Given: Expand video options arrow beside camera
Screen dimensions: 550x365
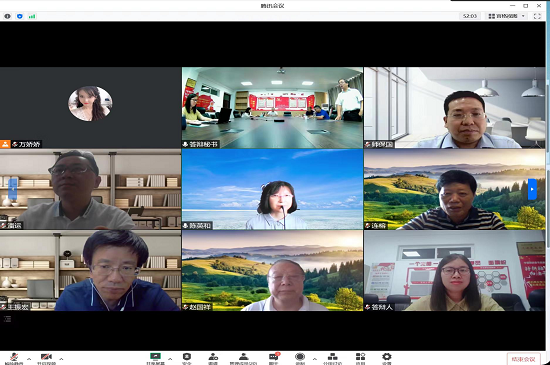Looking at the screenshot, I should (61, 359).
